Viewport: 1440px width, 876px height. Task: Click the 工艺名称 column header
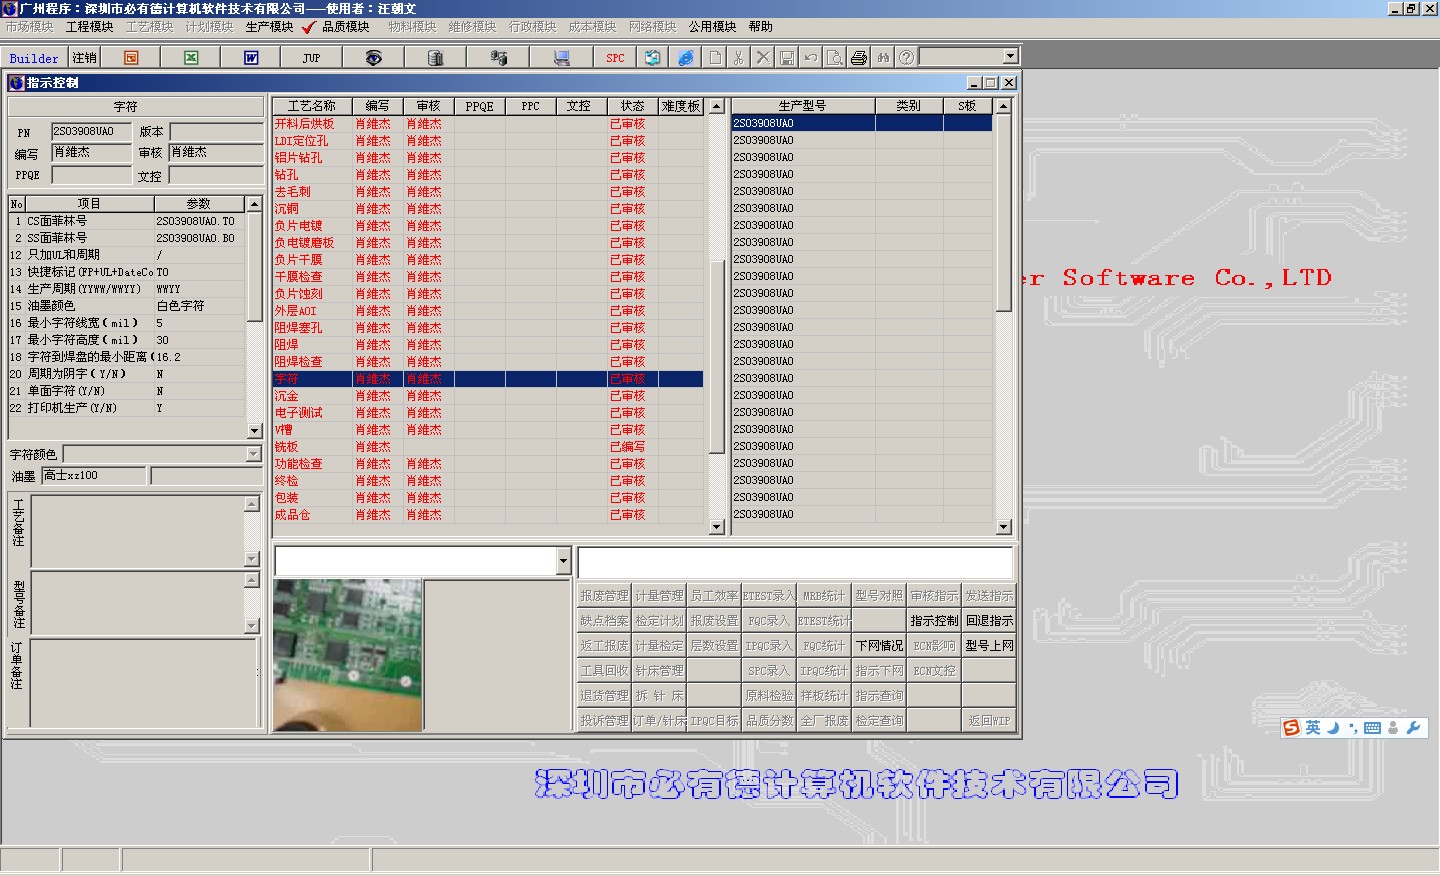312,106
